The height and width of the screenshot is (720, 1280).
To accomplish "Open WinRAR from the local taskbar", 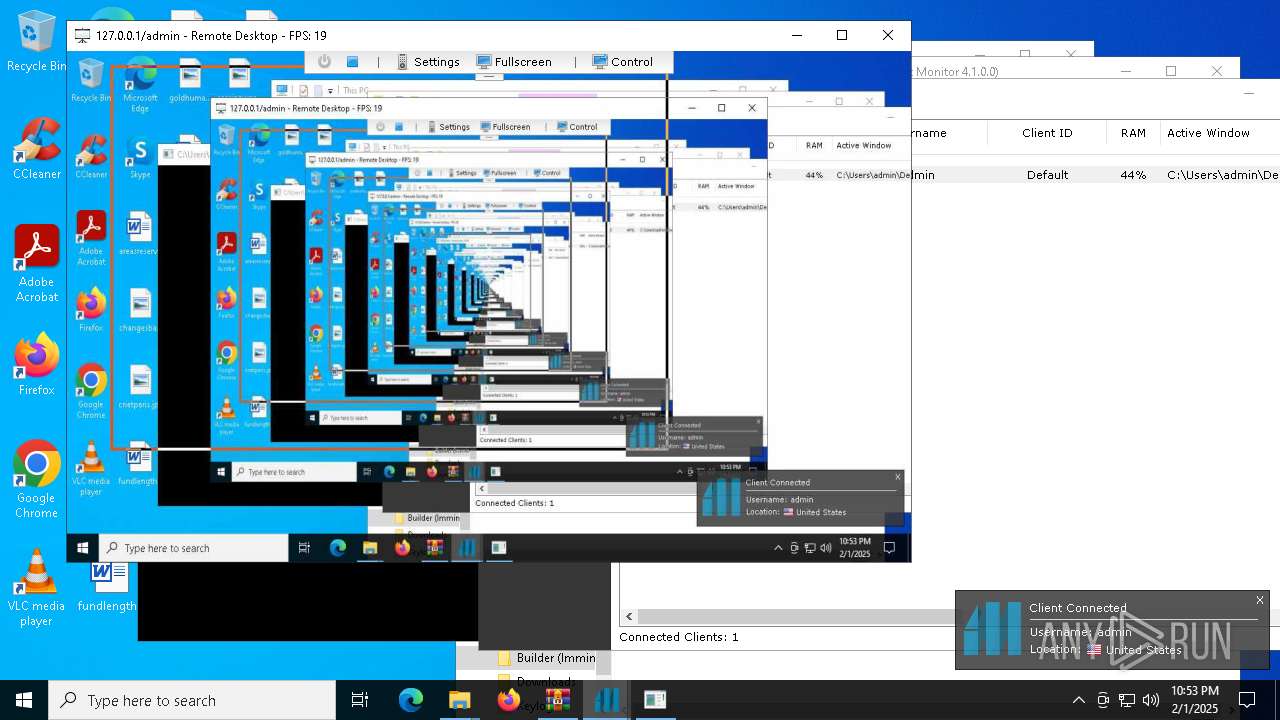I will [x=557, y=700].
